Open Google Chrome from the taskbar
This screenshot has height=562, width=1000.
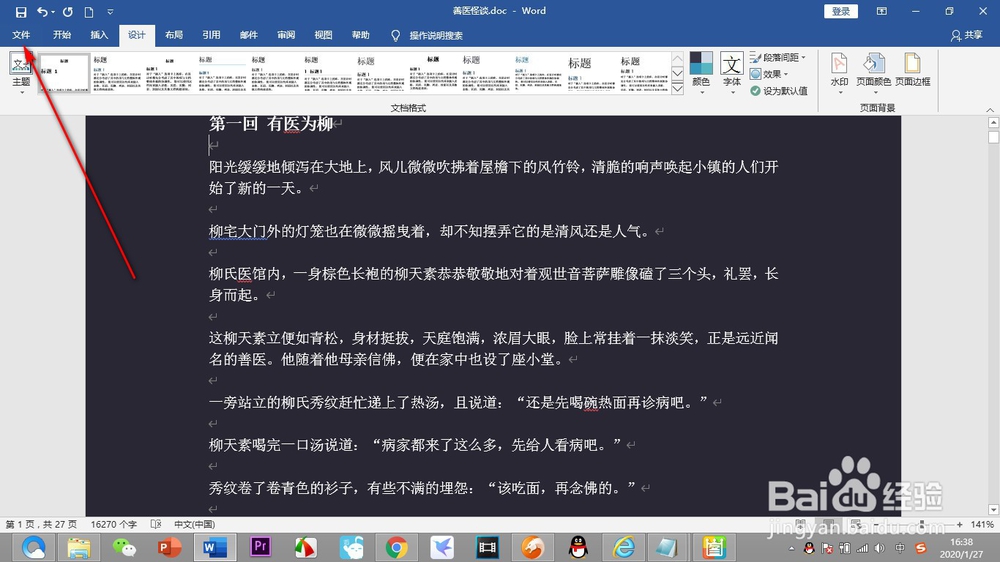click(396, 547)
